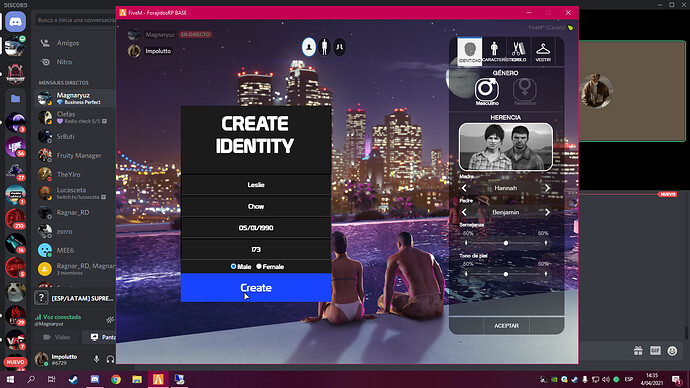The width and height of the screenshot is (690, 388).
Task: Open Discord home icon in sidebar
Action: pyautogui.click(x=15, y=22)
